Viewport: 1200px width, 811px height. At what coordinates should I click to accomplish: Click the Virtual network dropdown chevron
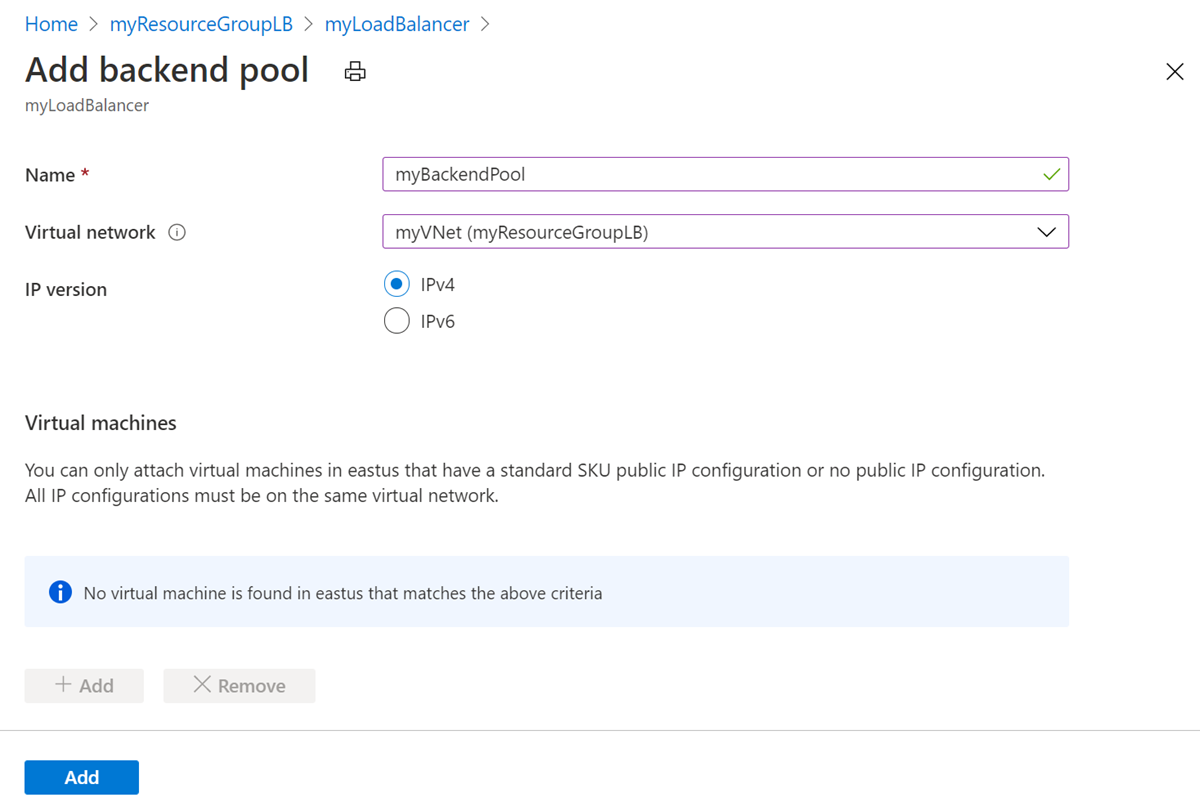[1046, 232]
